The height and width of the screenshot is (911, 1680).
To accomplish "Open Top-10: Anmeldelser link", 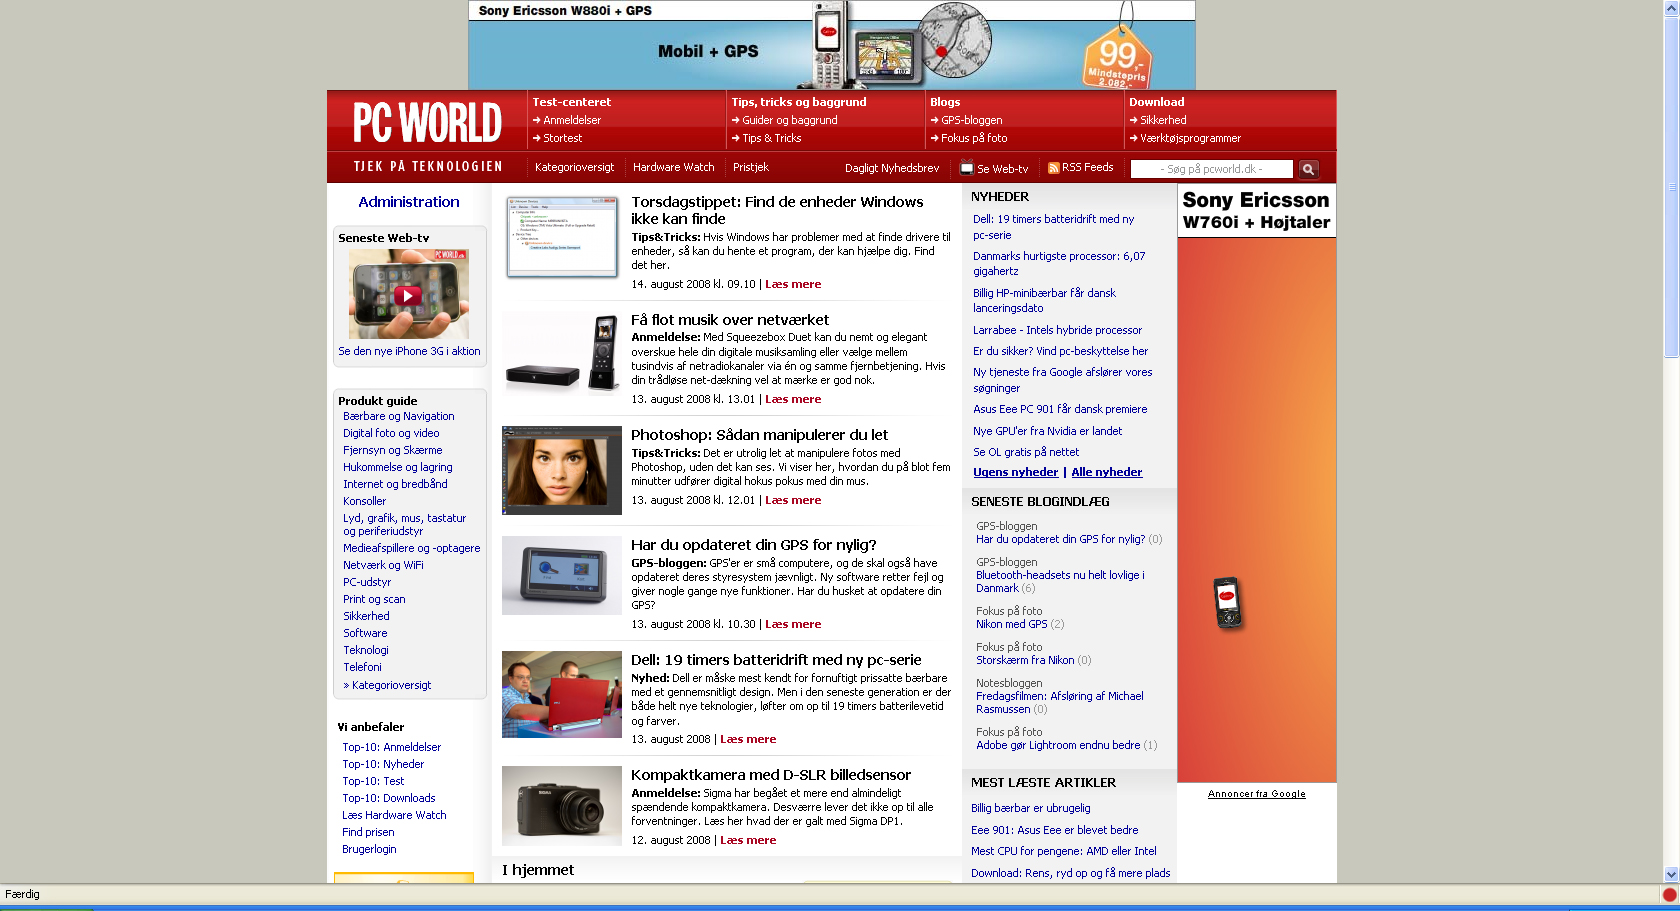I will click(392, 747).
